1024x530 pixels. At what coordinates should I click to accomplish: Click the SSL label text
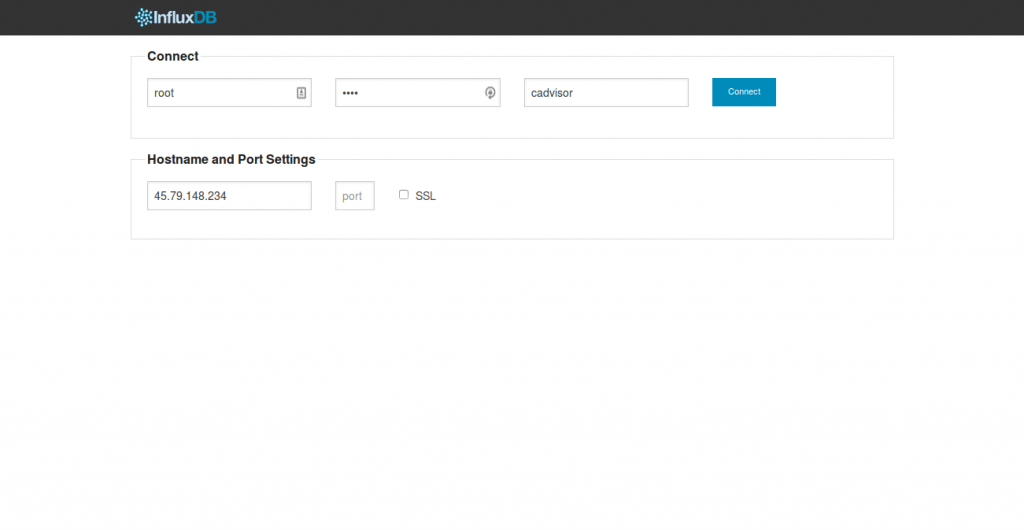click(x=425, y=196)
